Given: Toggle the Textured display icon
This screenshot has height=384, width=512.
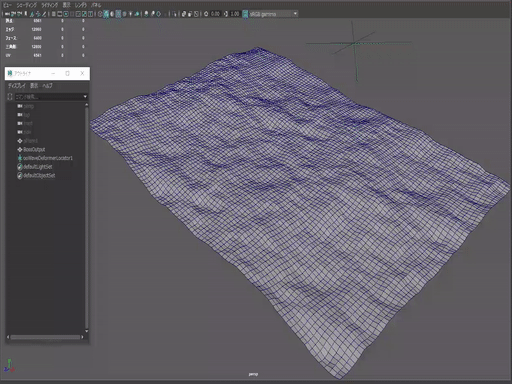Looking at the screenshot, I should 124,14.
